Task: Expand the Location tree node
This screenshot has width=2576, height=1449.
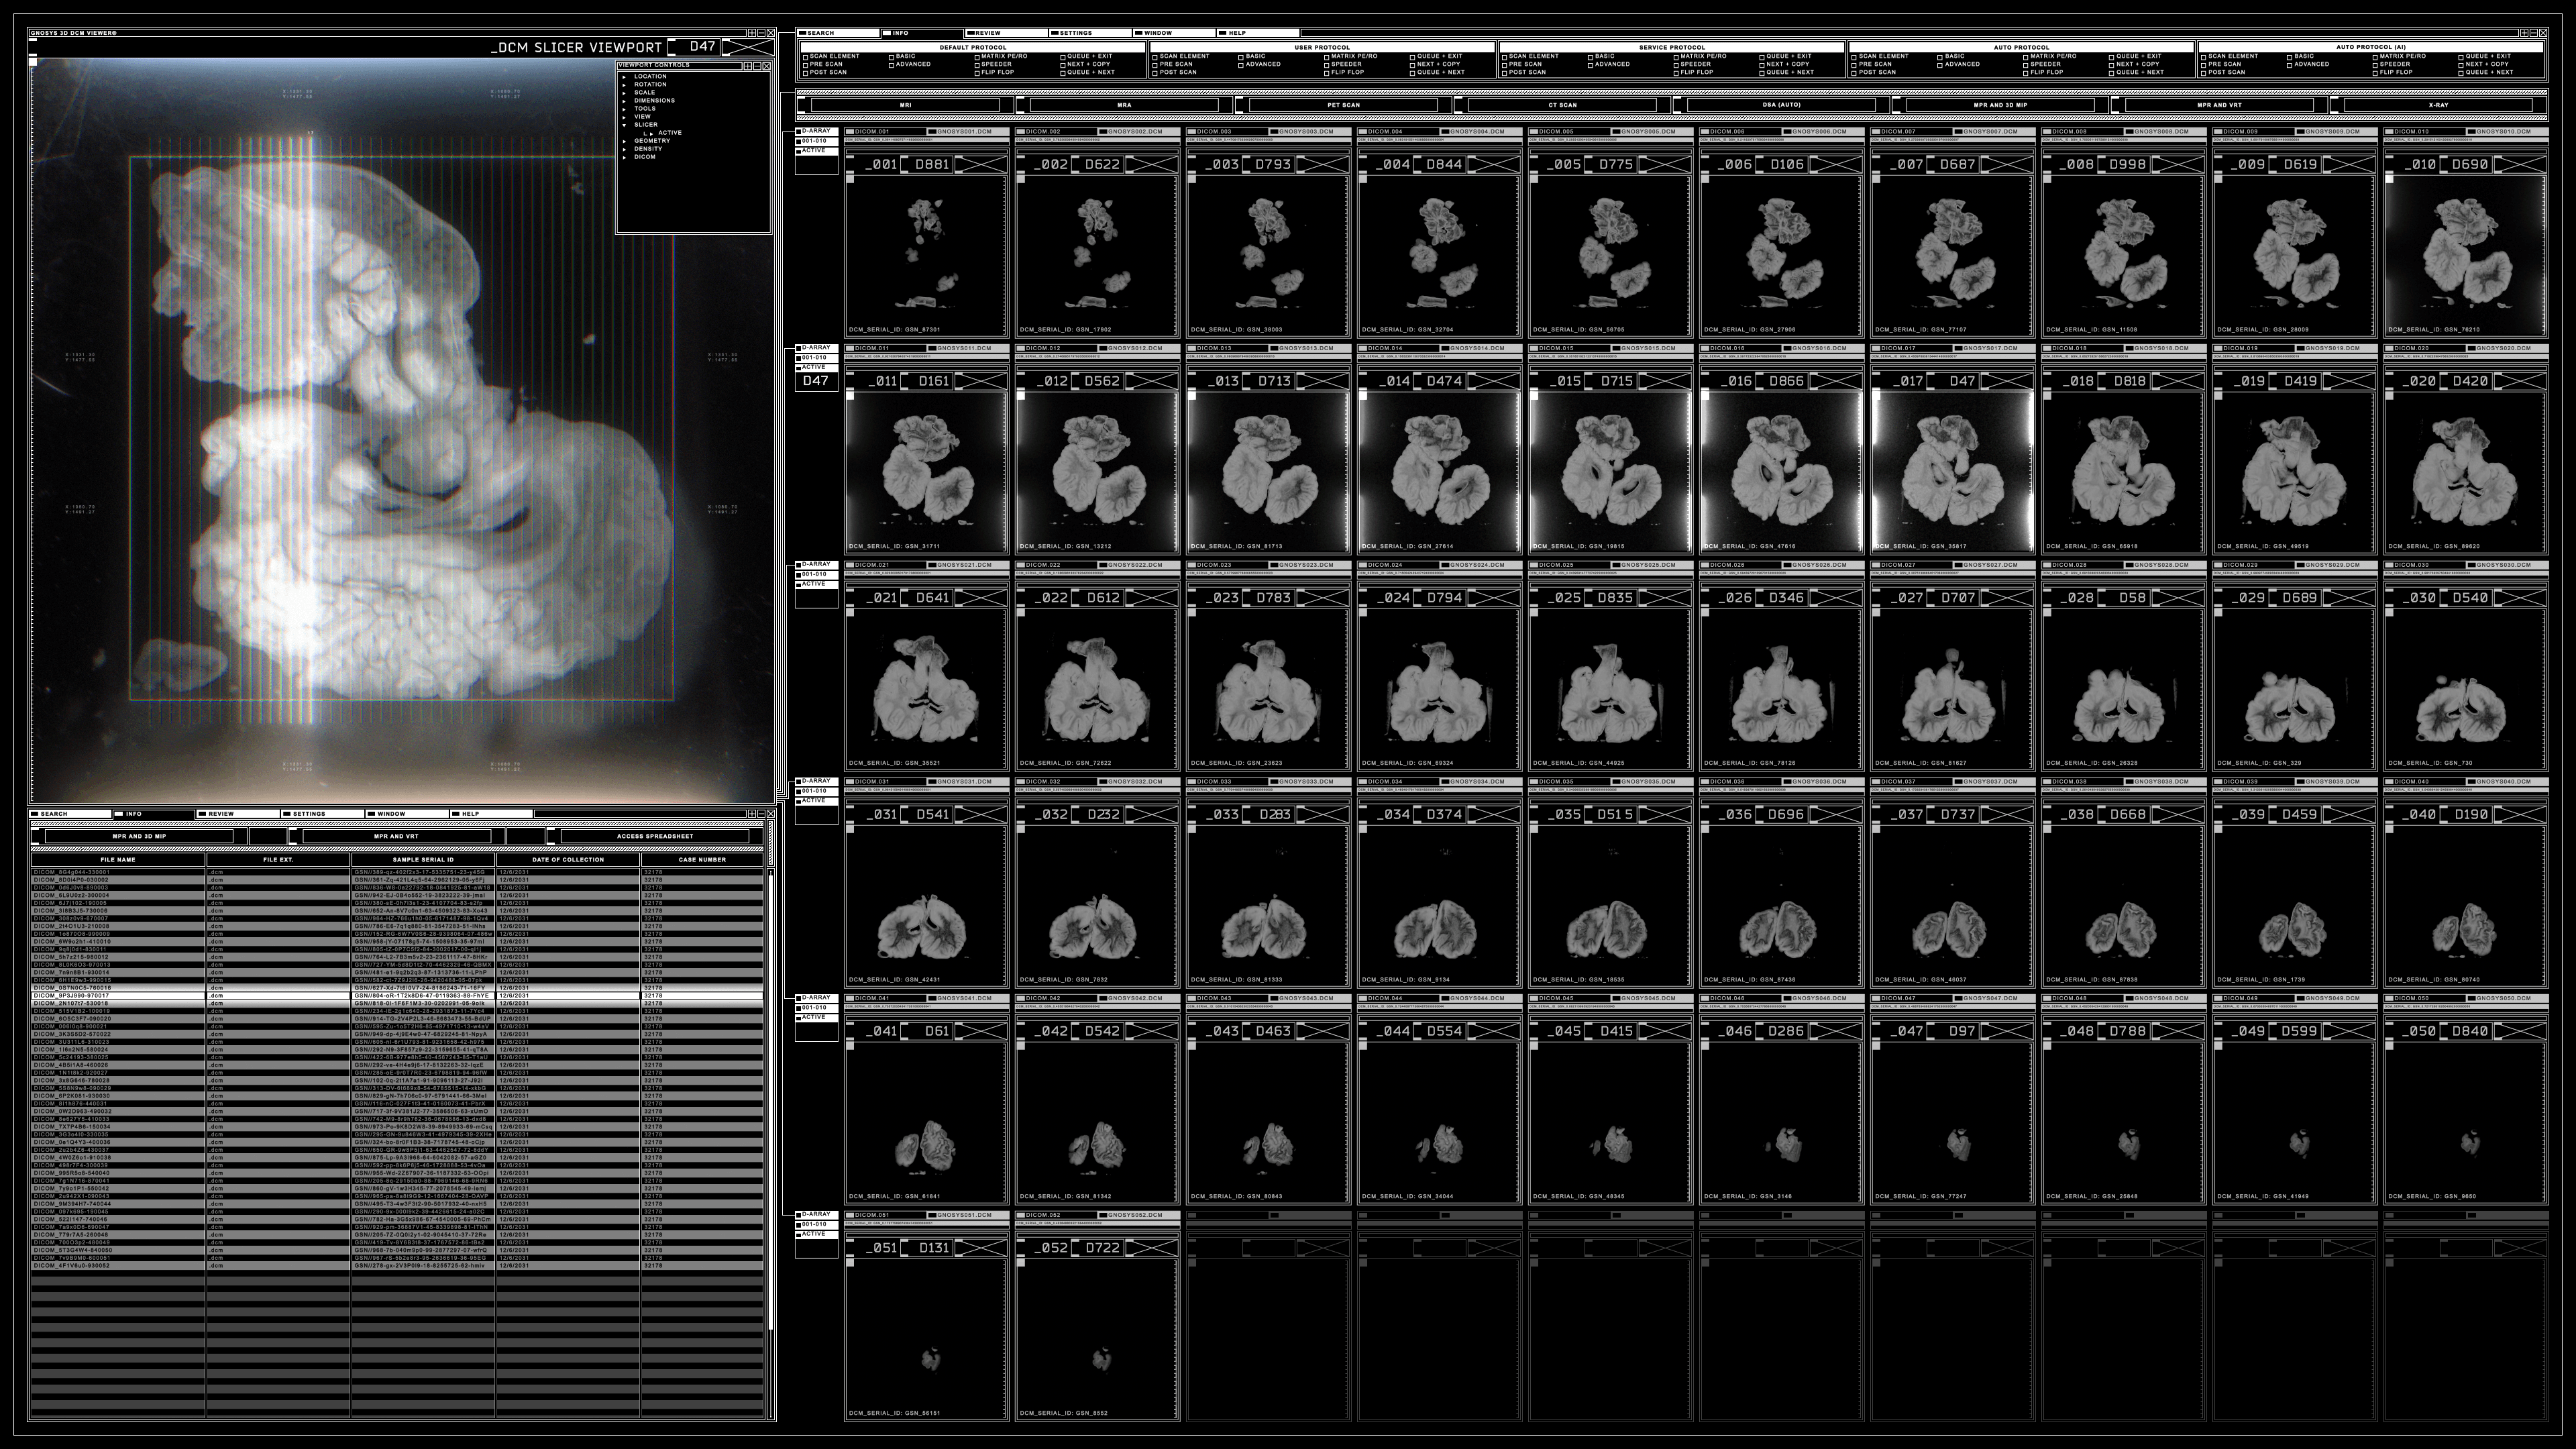Action: click(625, 77)
